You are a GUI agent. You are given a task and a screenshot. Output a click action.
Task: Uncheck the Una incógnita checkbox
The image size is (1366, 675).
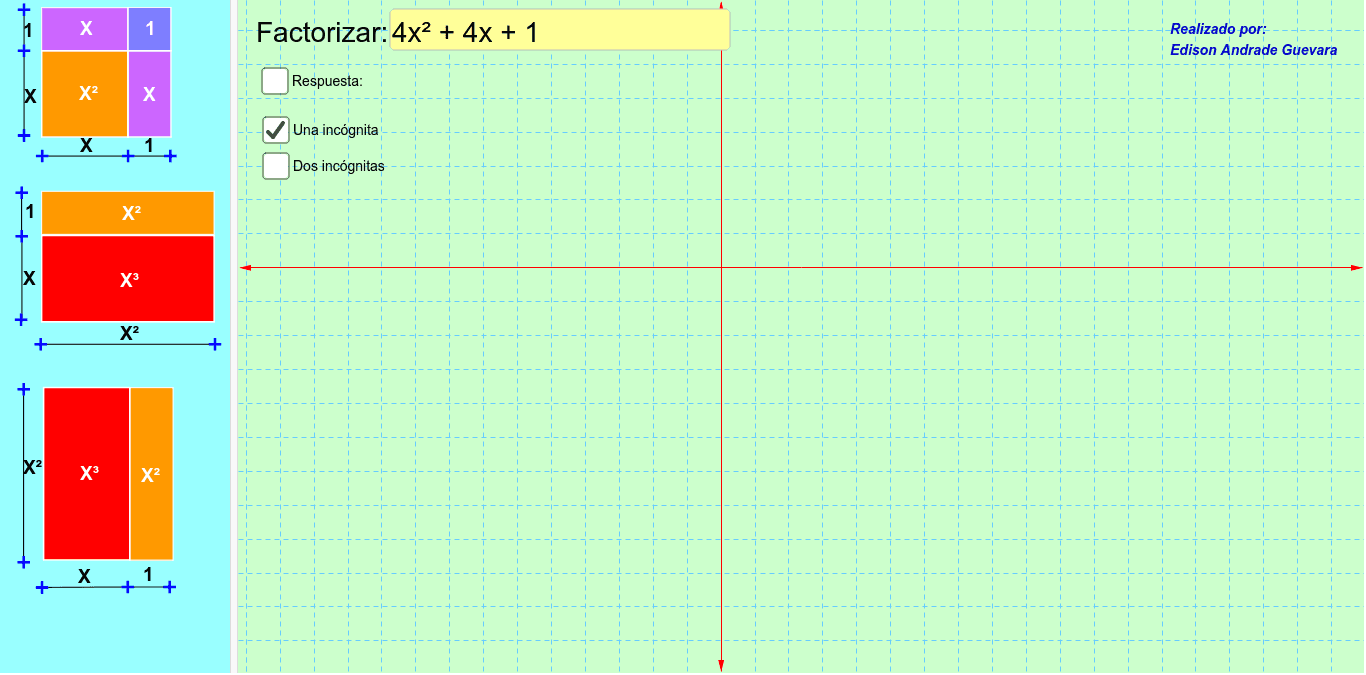click(x=275, y=130)
